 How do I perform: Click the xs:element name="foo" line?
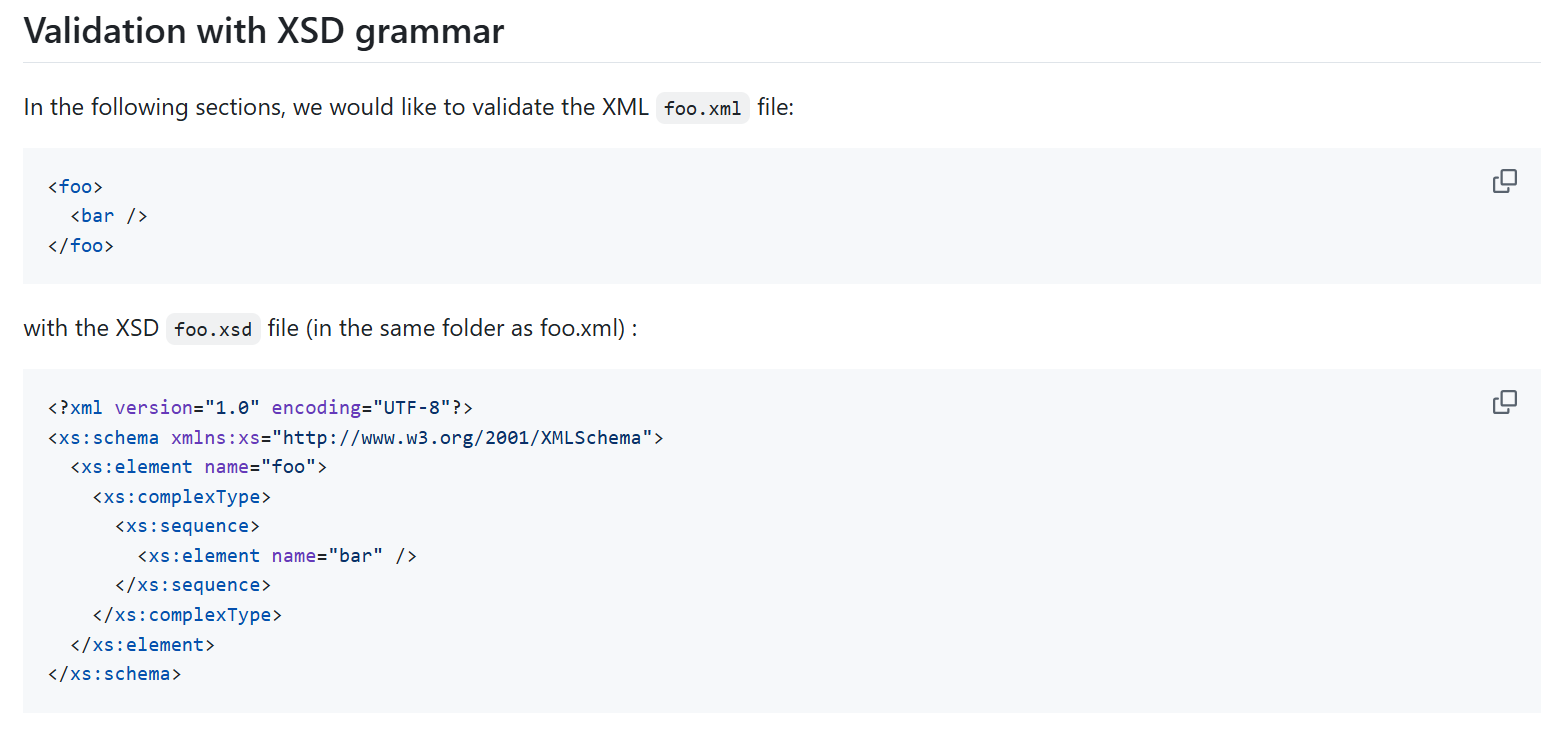198,467
